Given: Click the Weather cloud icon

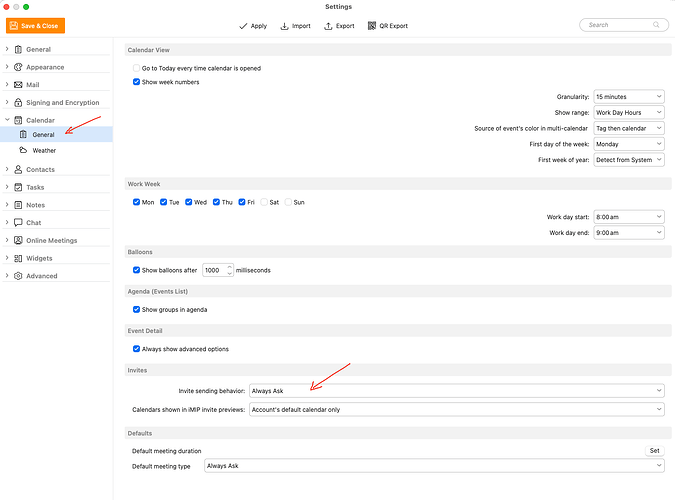Looking at the screenshot, I should click(24, 150).
